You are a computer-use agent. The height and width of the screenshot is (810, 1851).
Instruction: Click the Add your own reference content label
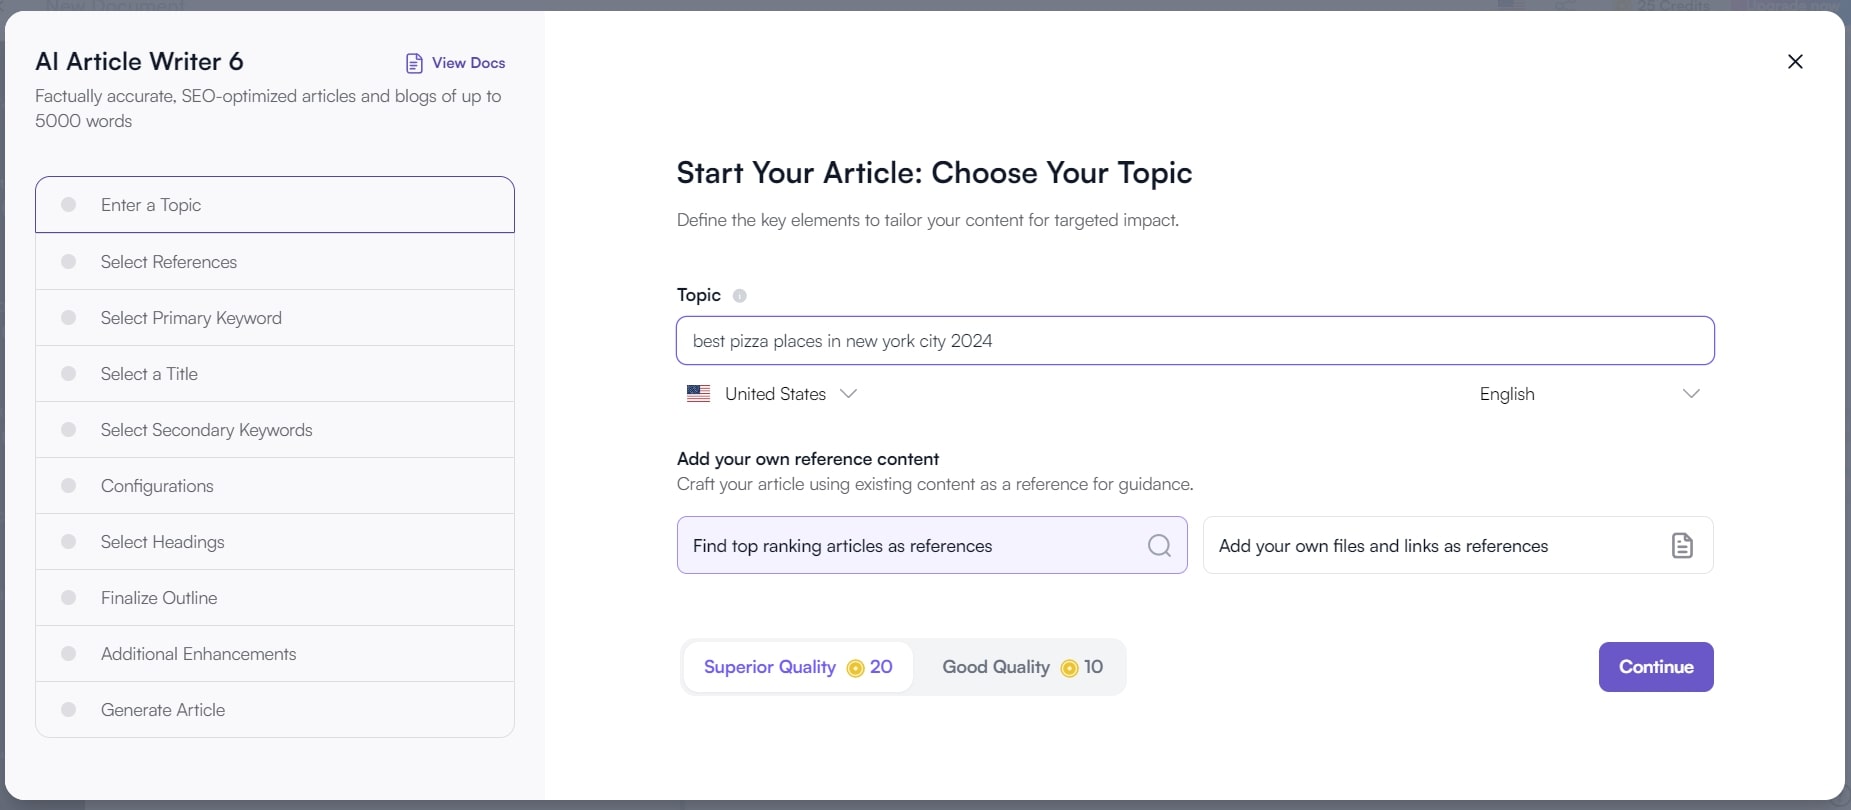[x=808, y=459]
